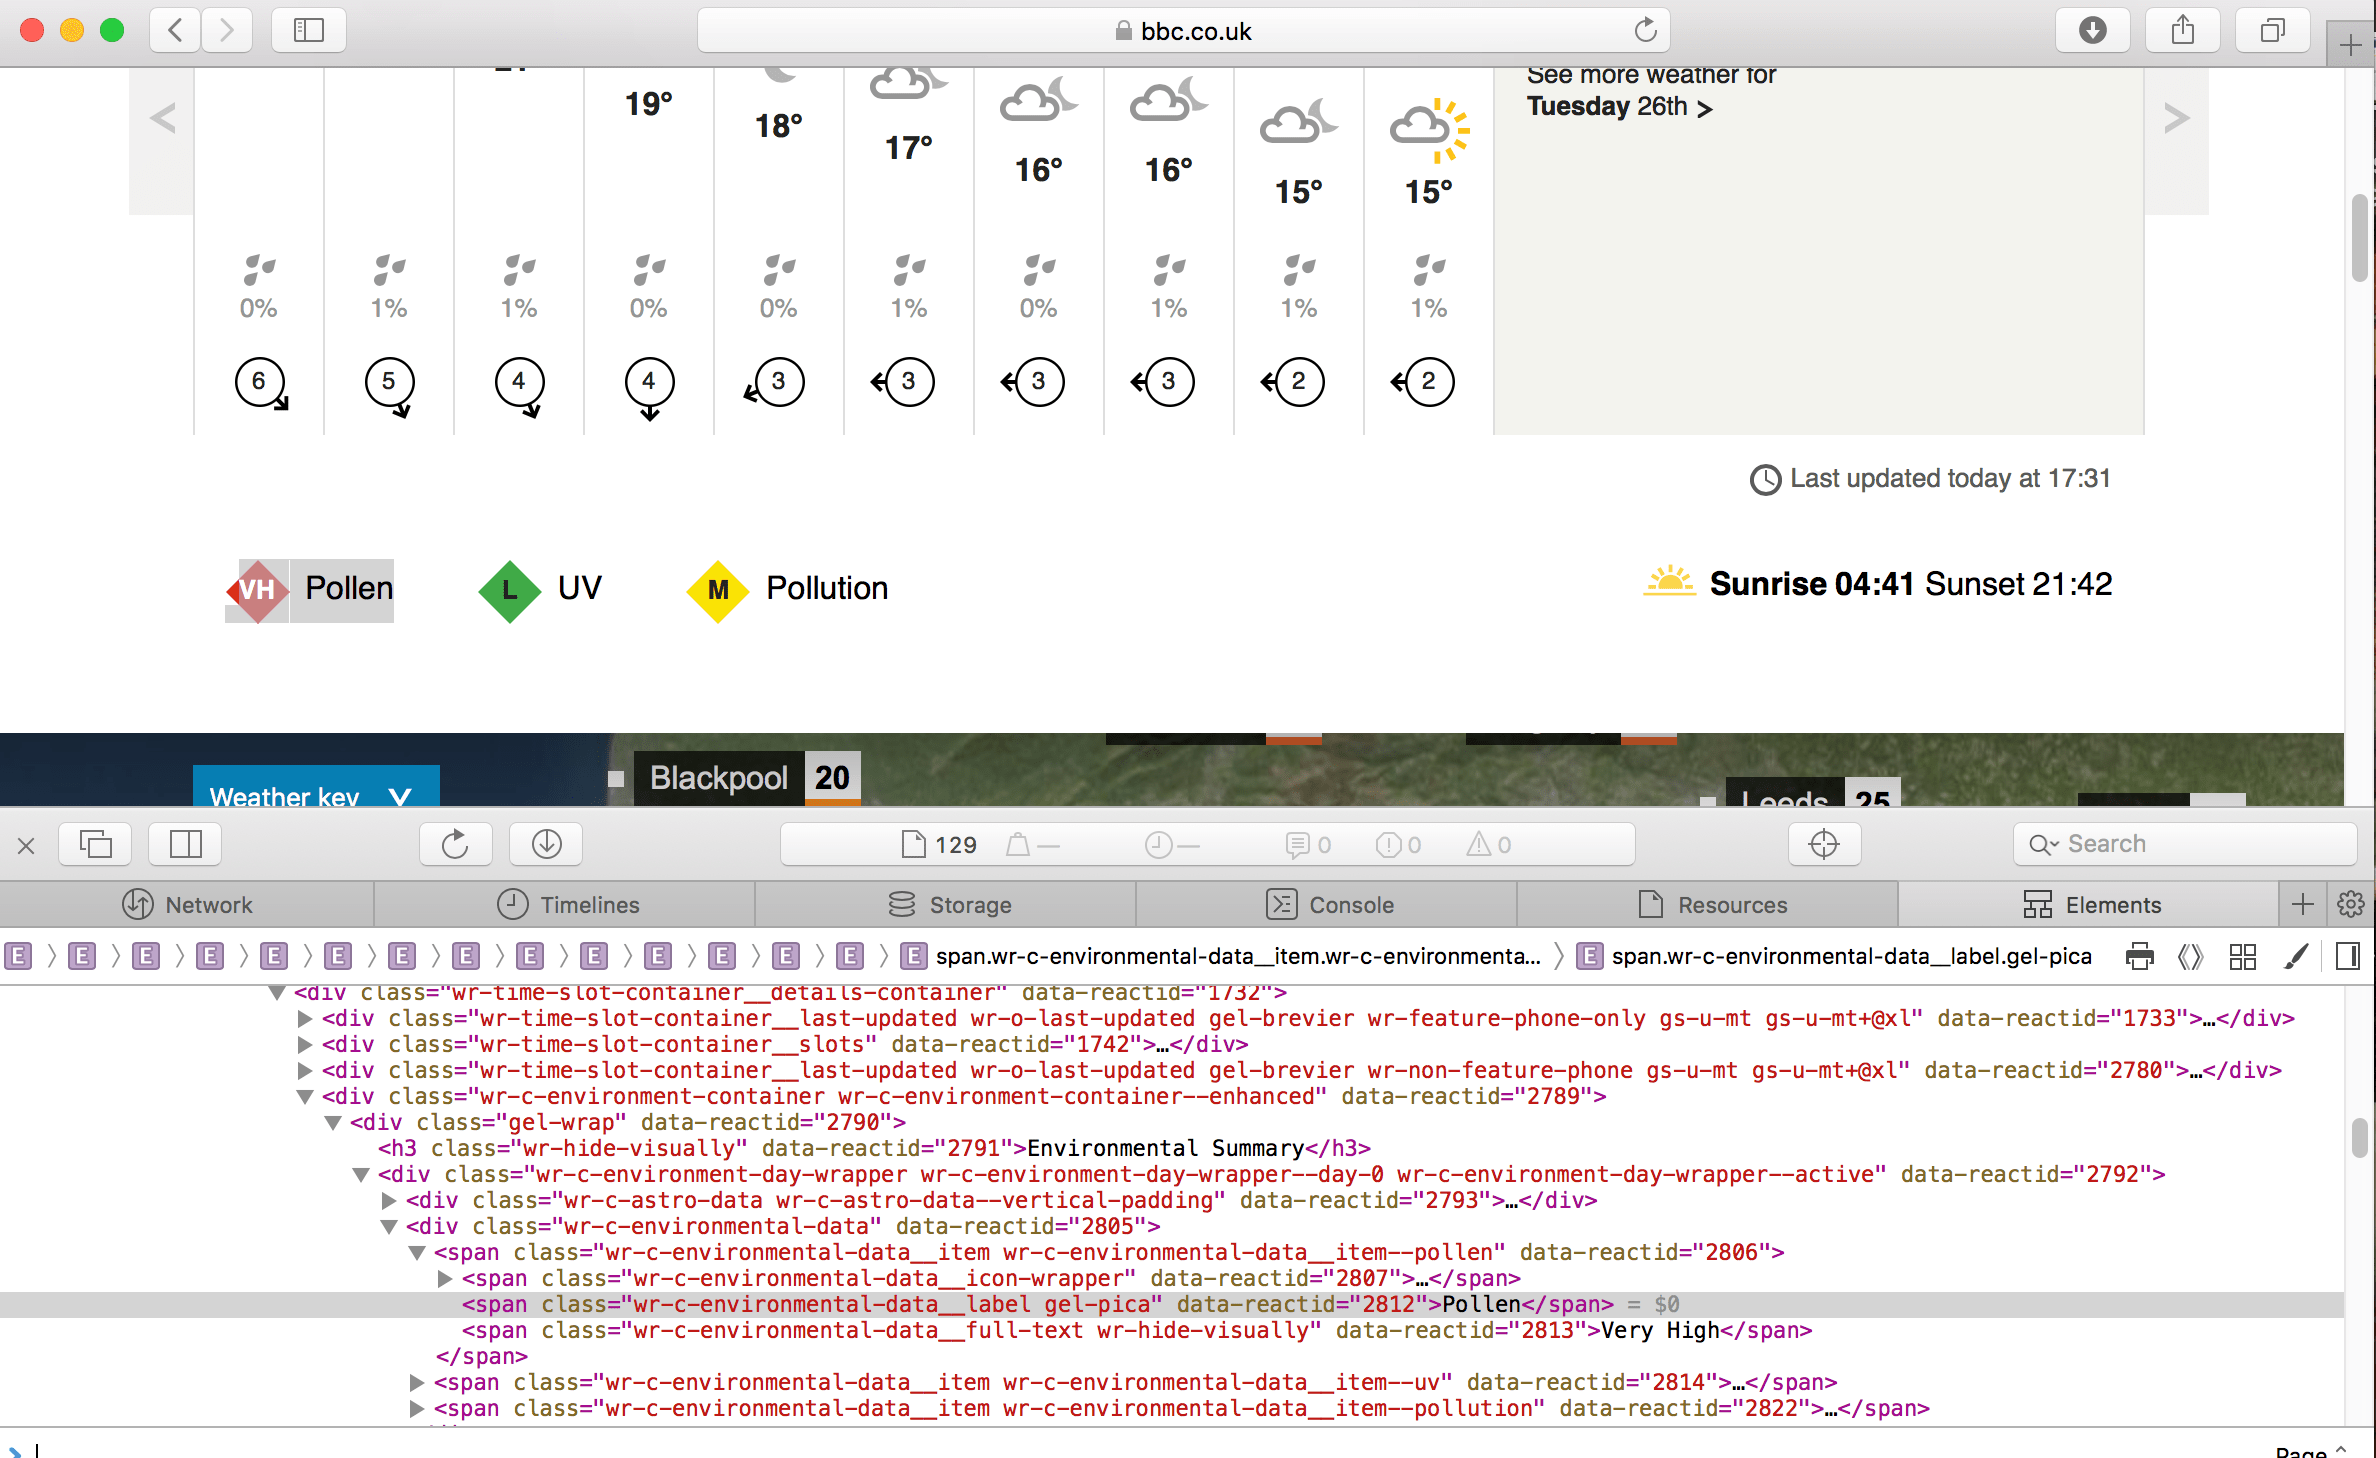Toggle the Safari sidebar button
Screen dimensions: 2376x1458
(x=308, y=30)
